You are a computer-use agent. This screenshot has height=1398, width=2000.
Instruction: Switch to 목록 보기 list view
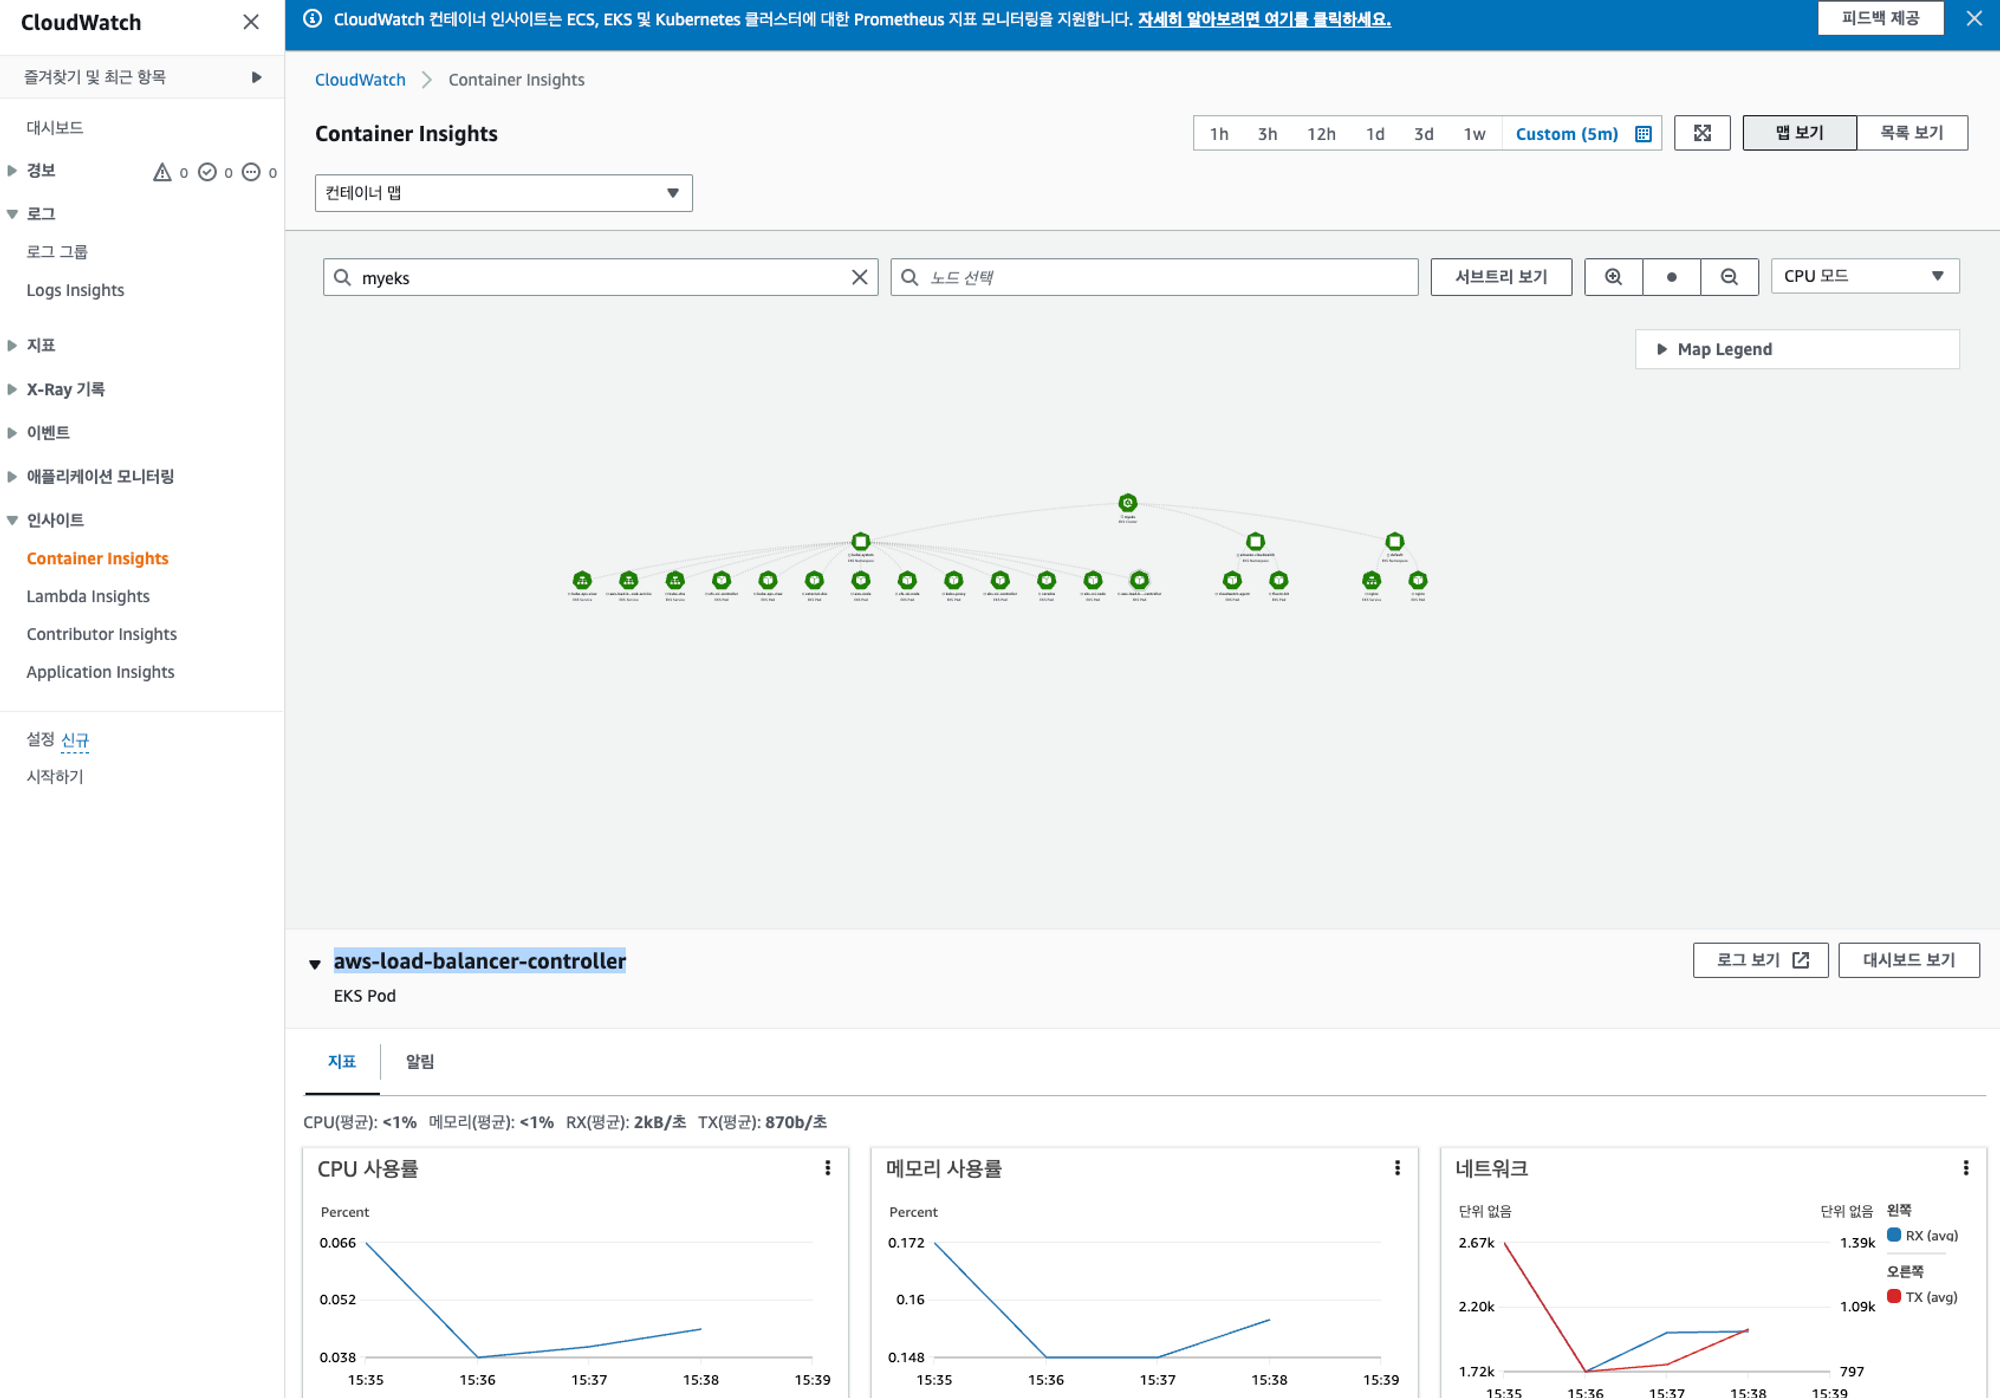coord(1911,133)
